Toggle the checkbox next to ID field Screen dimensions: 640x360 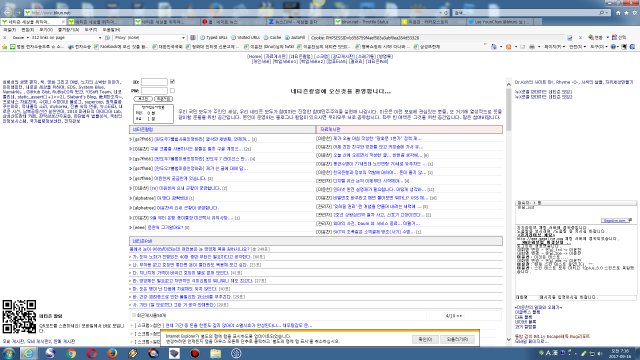tap(172, 82)
